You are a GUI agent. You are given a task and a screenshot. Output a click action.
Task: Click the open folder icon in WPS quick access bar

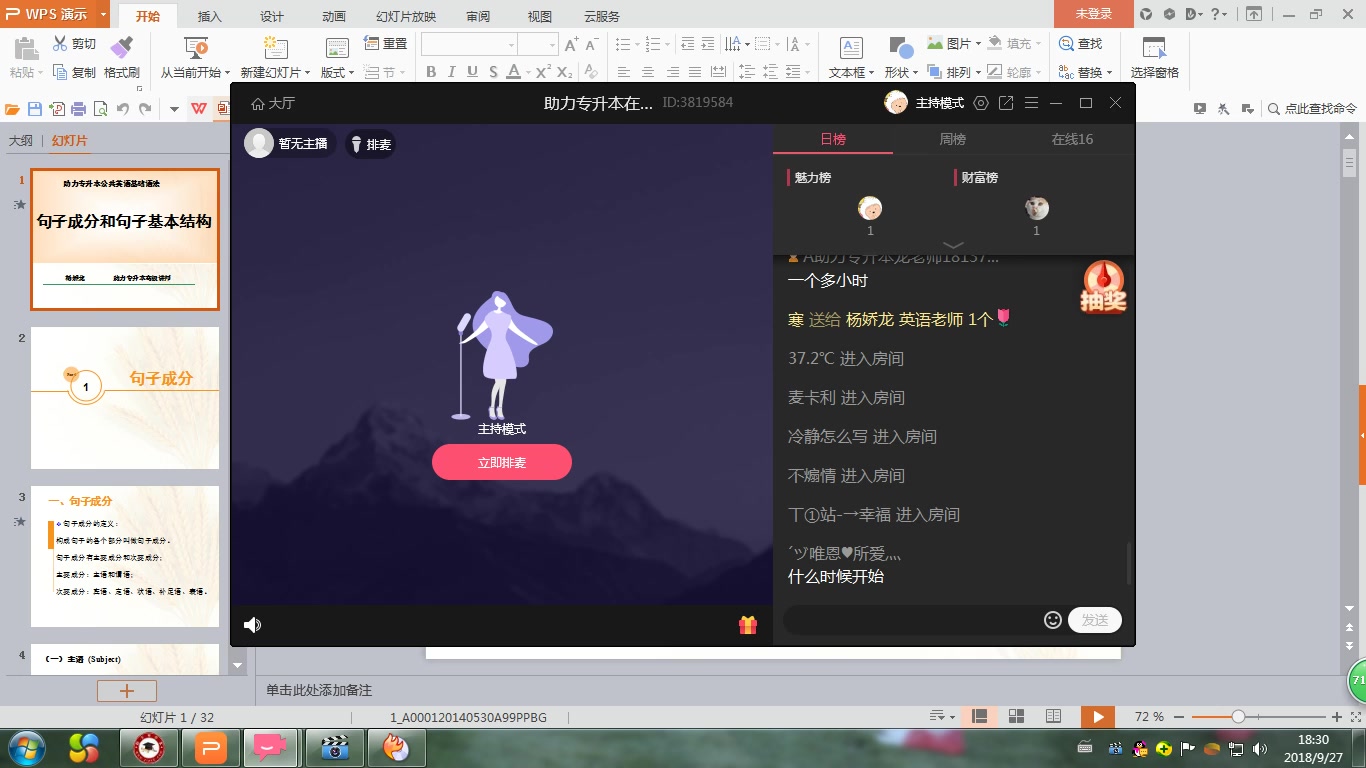coord(13,109)
